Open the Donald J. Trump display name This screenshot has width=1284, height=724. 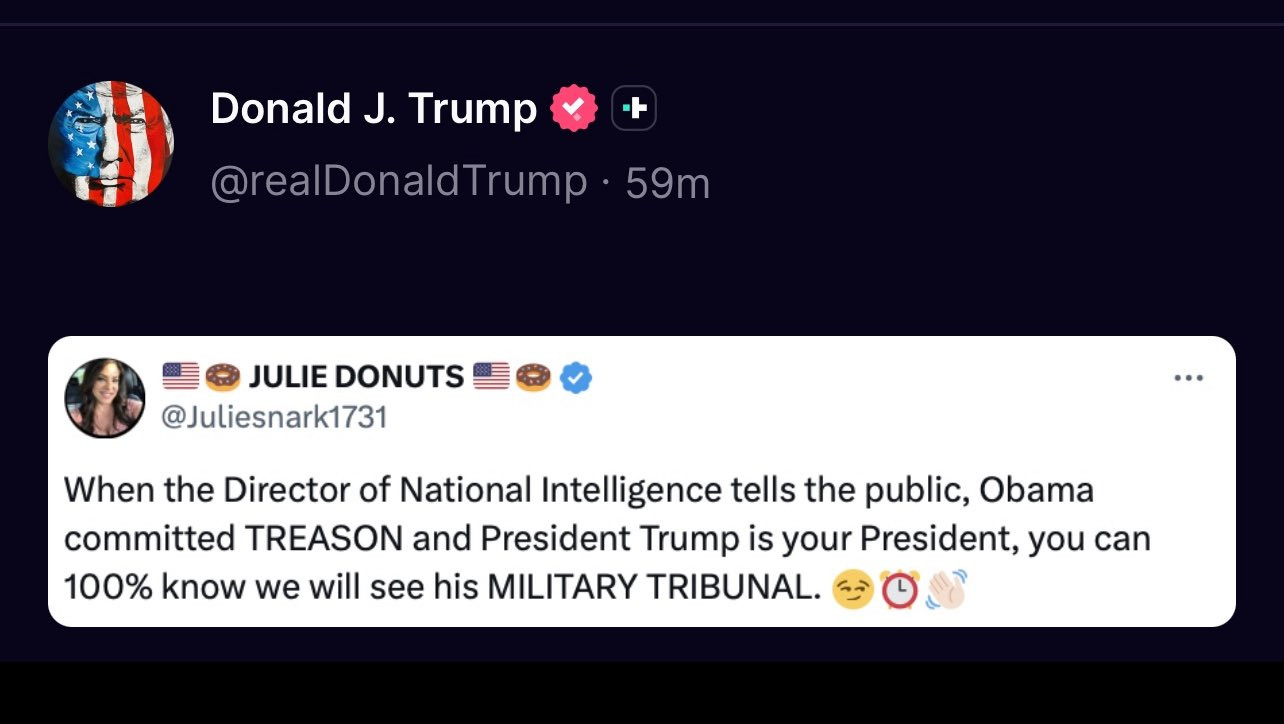click(373, 108)
